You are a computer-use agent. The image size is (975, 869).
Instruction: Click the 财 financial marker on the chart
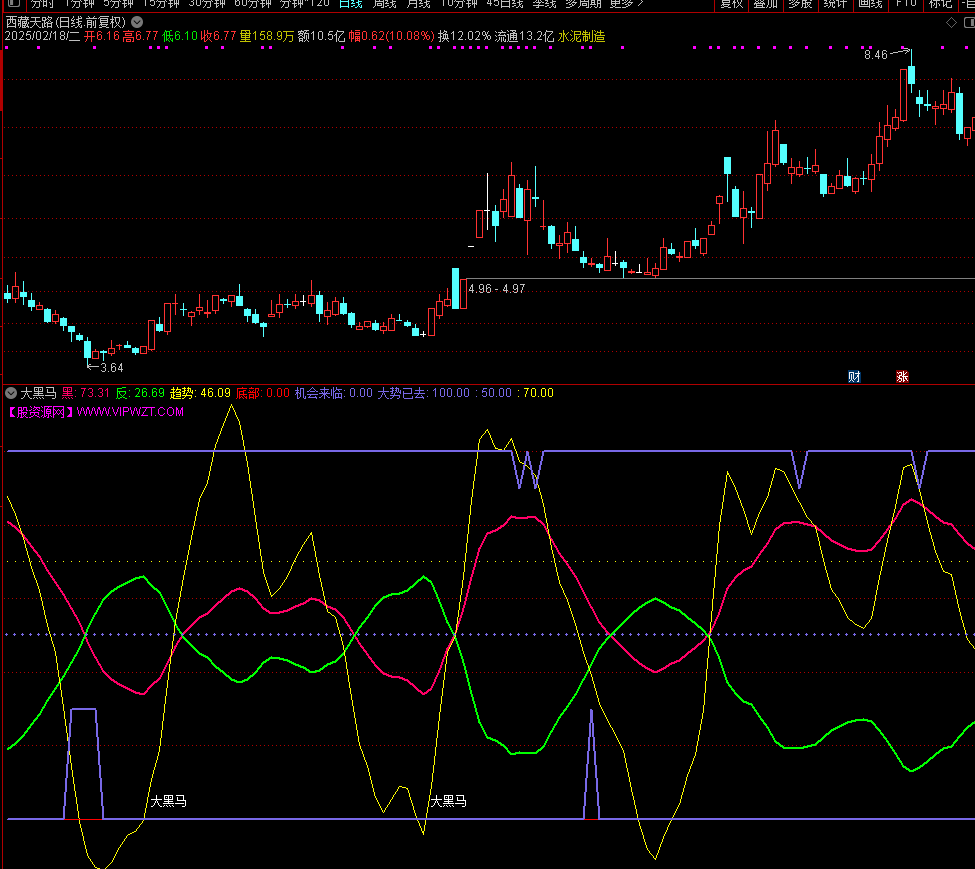[x=854, y=377]
